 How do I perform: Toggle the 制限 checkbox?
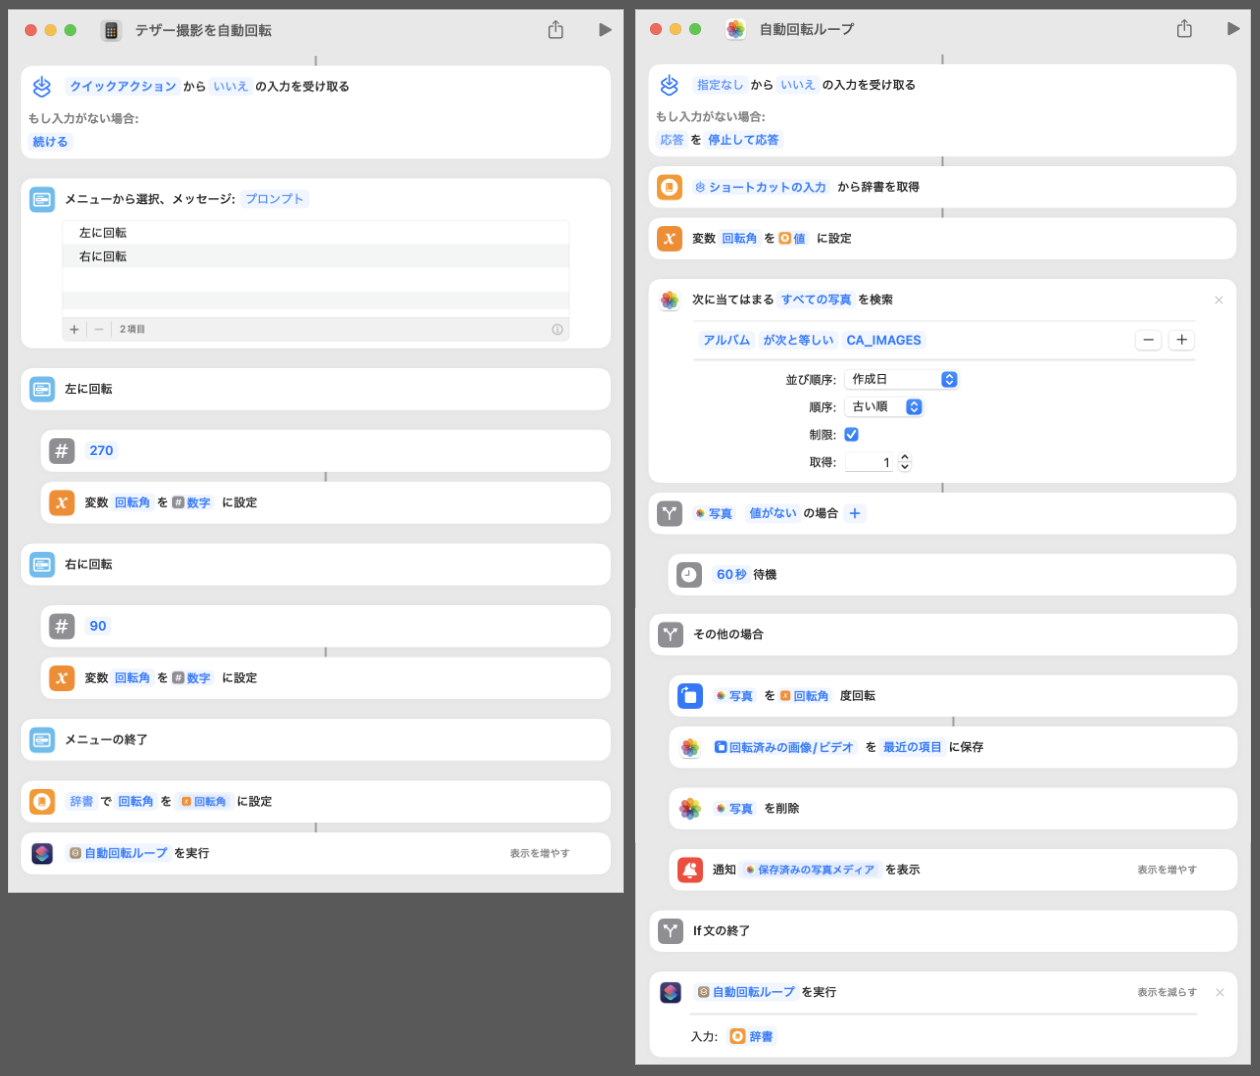click(852, 435)
